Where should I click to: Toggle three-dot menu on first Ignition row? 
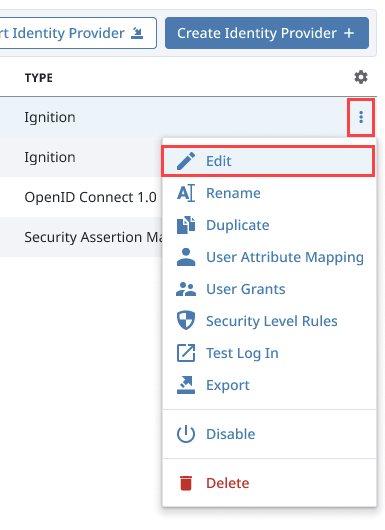click(361, 117)
